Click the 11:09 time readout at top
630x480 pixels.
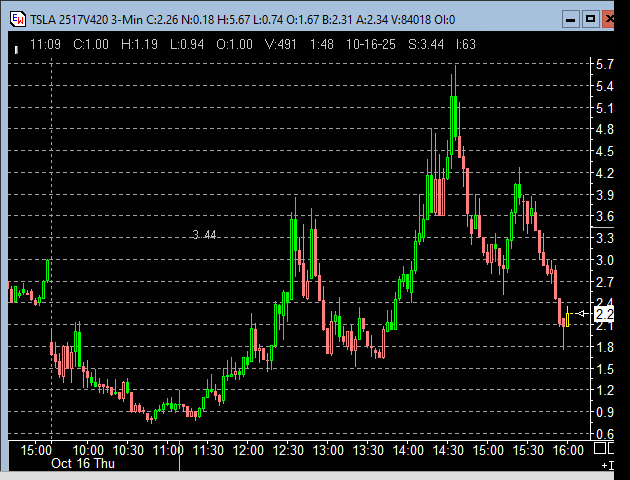point(46,44)
